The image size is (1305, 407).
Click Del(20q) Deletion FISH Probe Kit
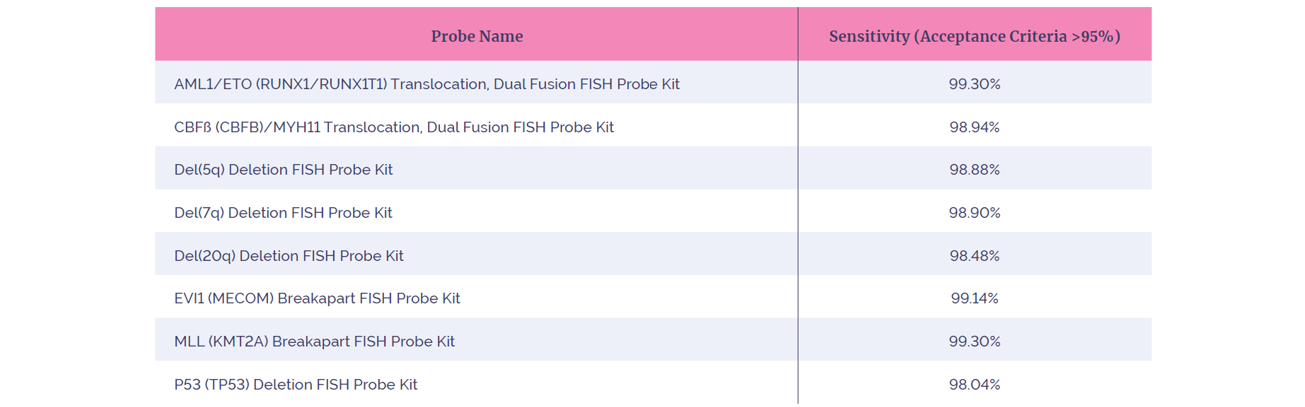click(x=289, y=256)
